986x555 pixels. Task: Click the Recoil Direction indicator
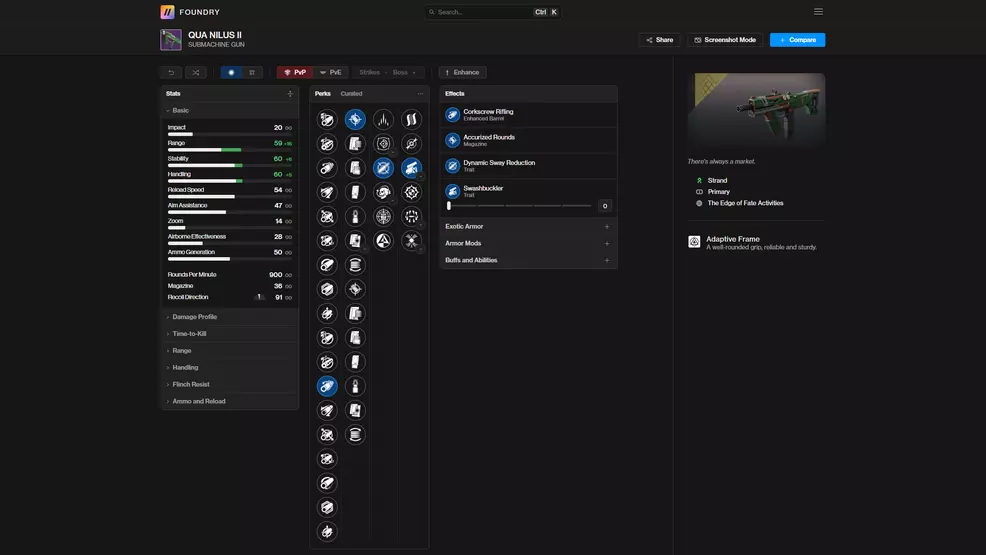pos(259,297)
